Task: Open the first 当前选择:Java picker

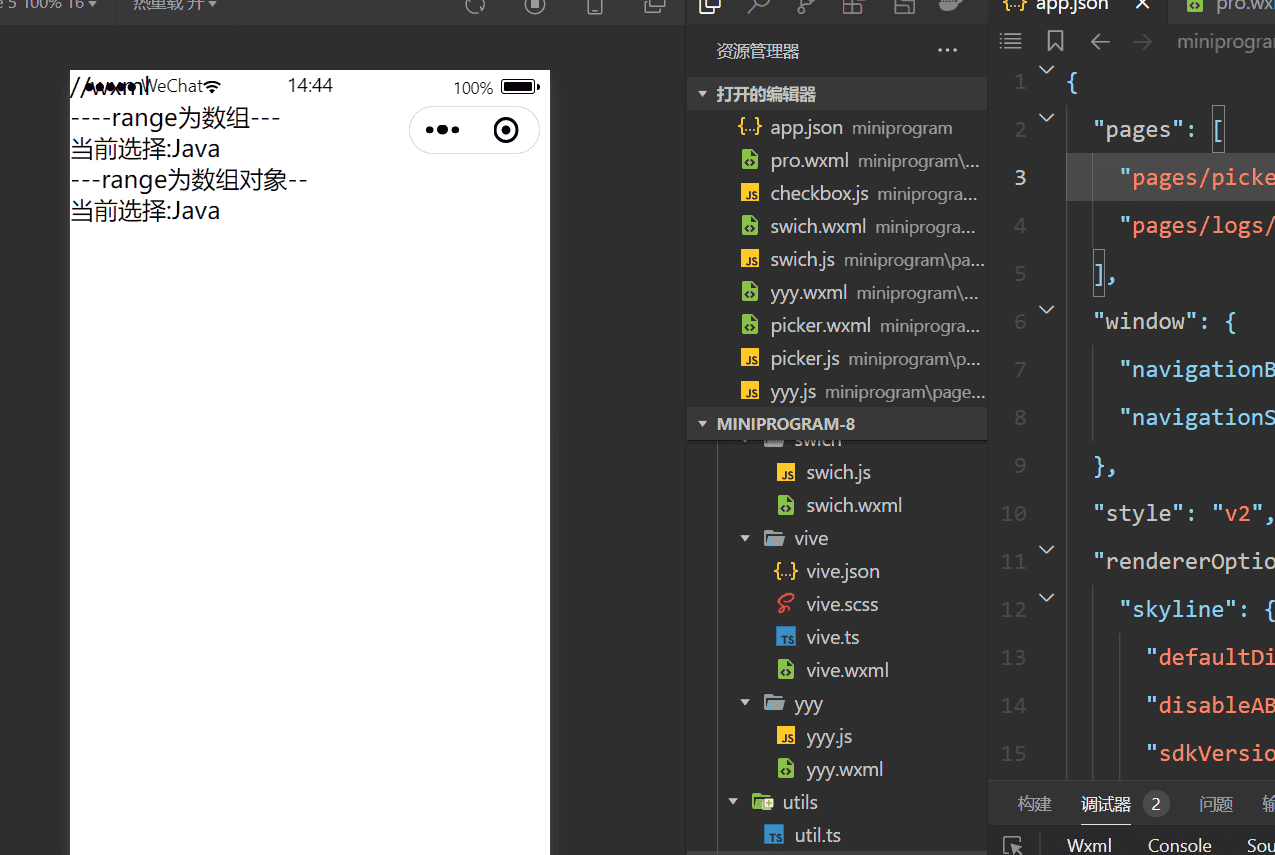Action: pyautogui.click(x=145, y=149)
